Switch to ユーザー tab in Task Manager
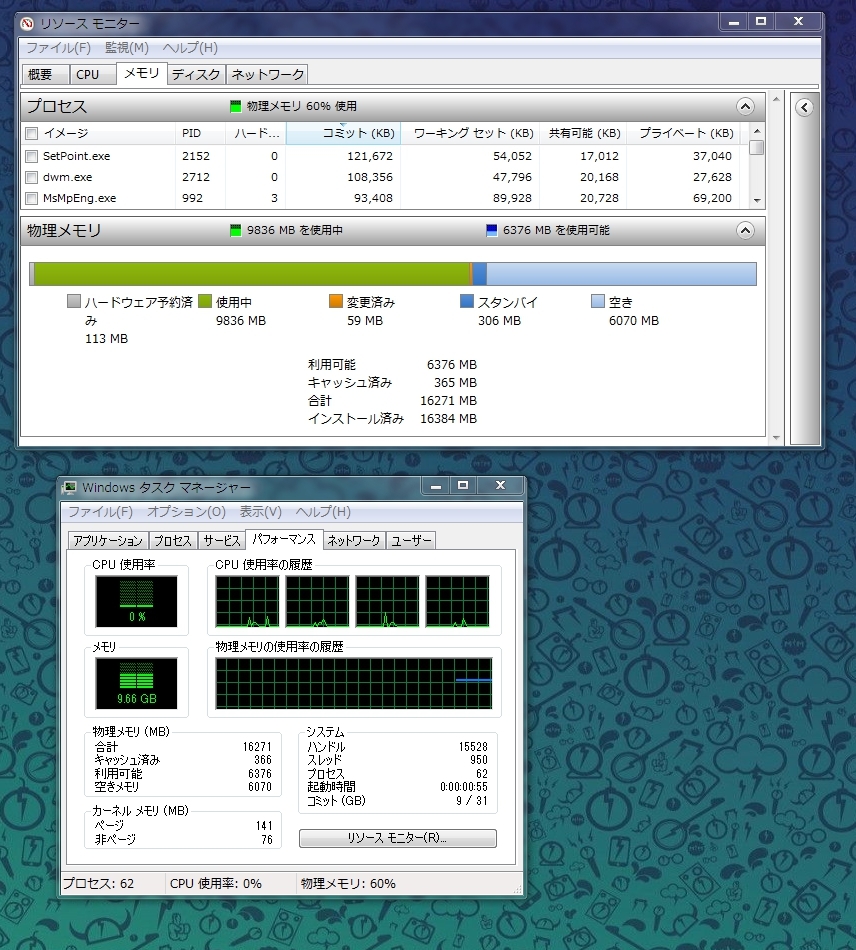The height and width of the screenshot is (950, 856). (411, 540)
